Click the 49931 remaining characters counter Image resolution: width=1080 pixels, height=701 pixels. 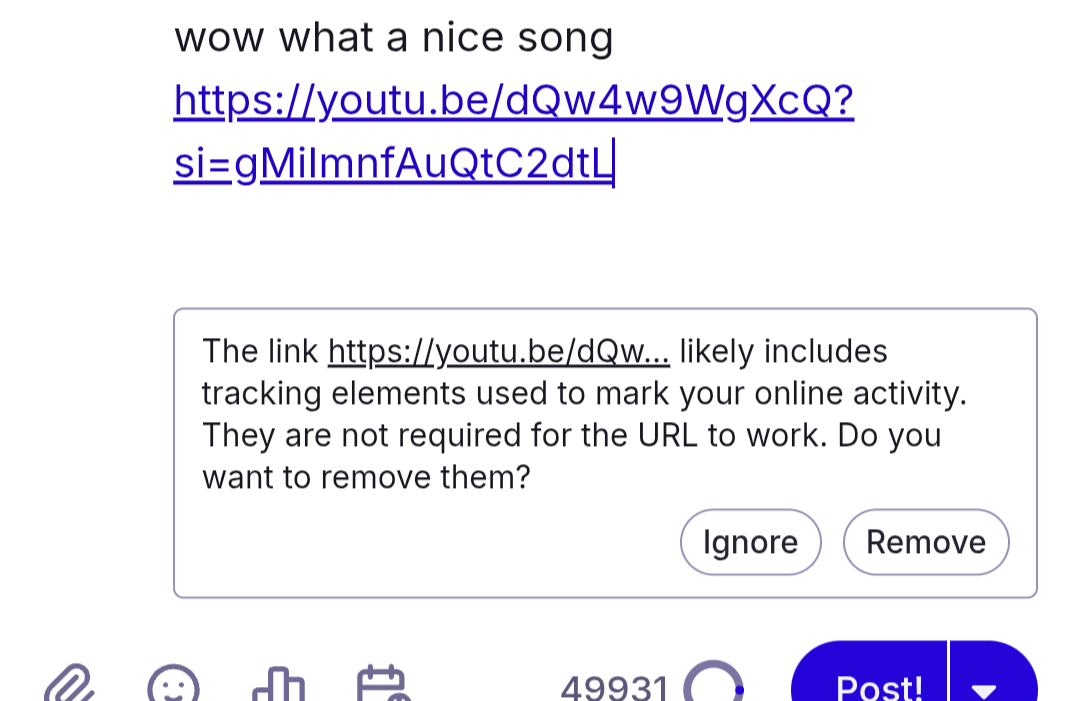coord(614,686)
